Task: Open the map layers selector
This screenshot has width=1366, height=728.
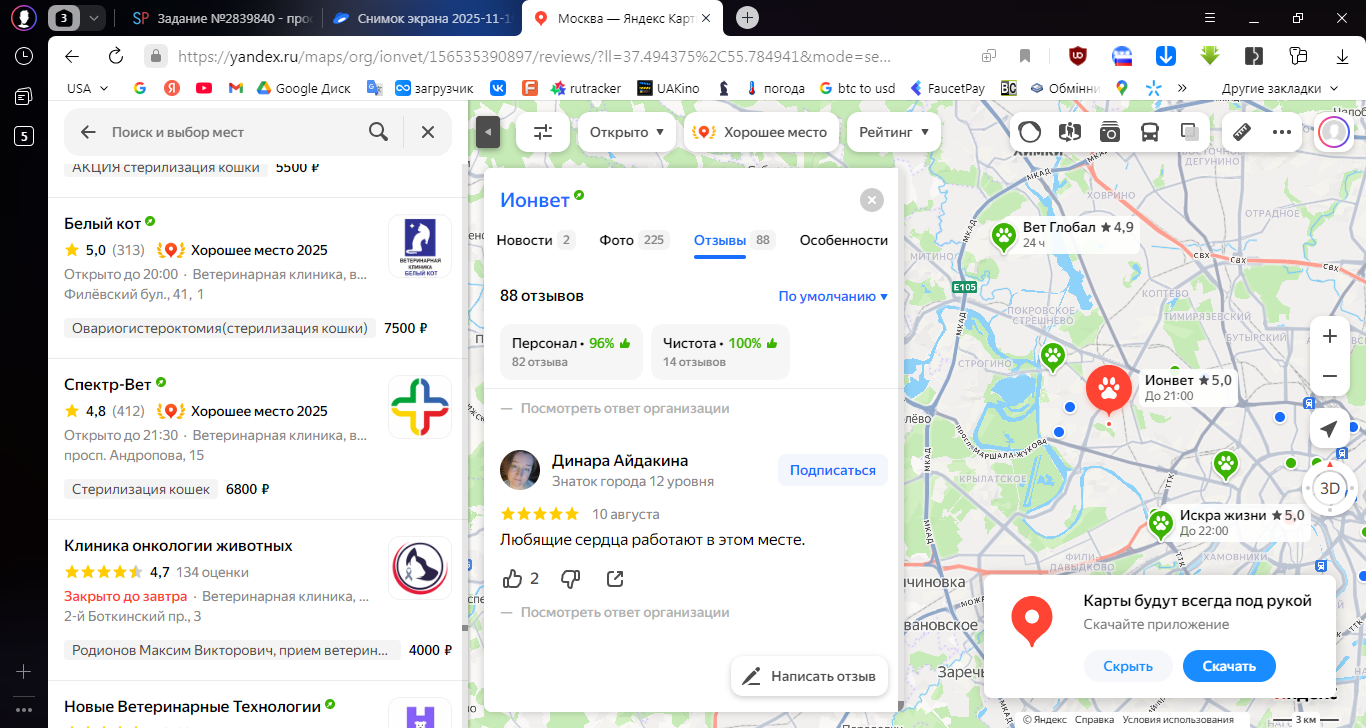Action: pyautogui.click(x=1190, y=131)
